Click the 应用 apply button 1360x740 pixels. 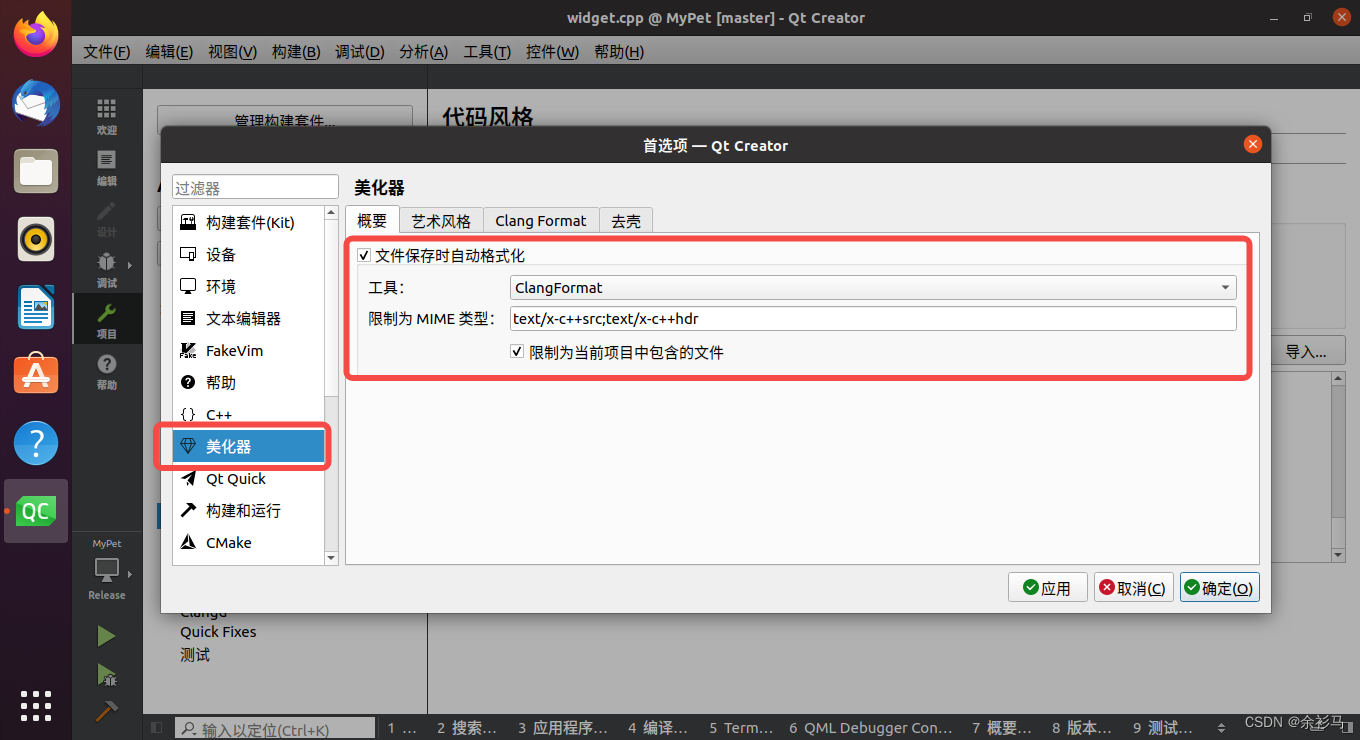pos(1047,588)
